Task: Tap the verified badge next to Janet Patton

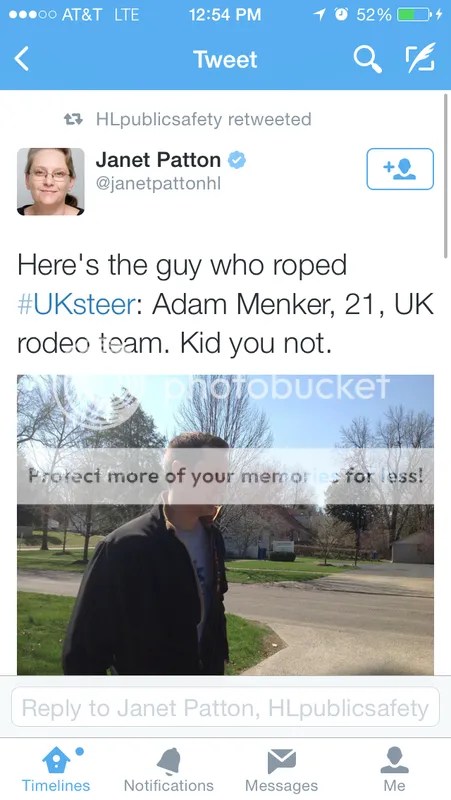Action: (x=236, y=160)
